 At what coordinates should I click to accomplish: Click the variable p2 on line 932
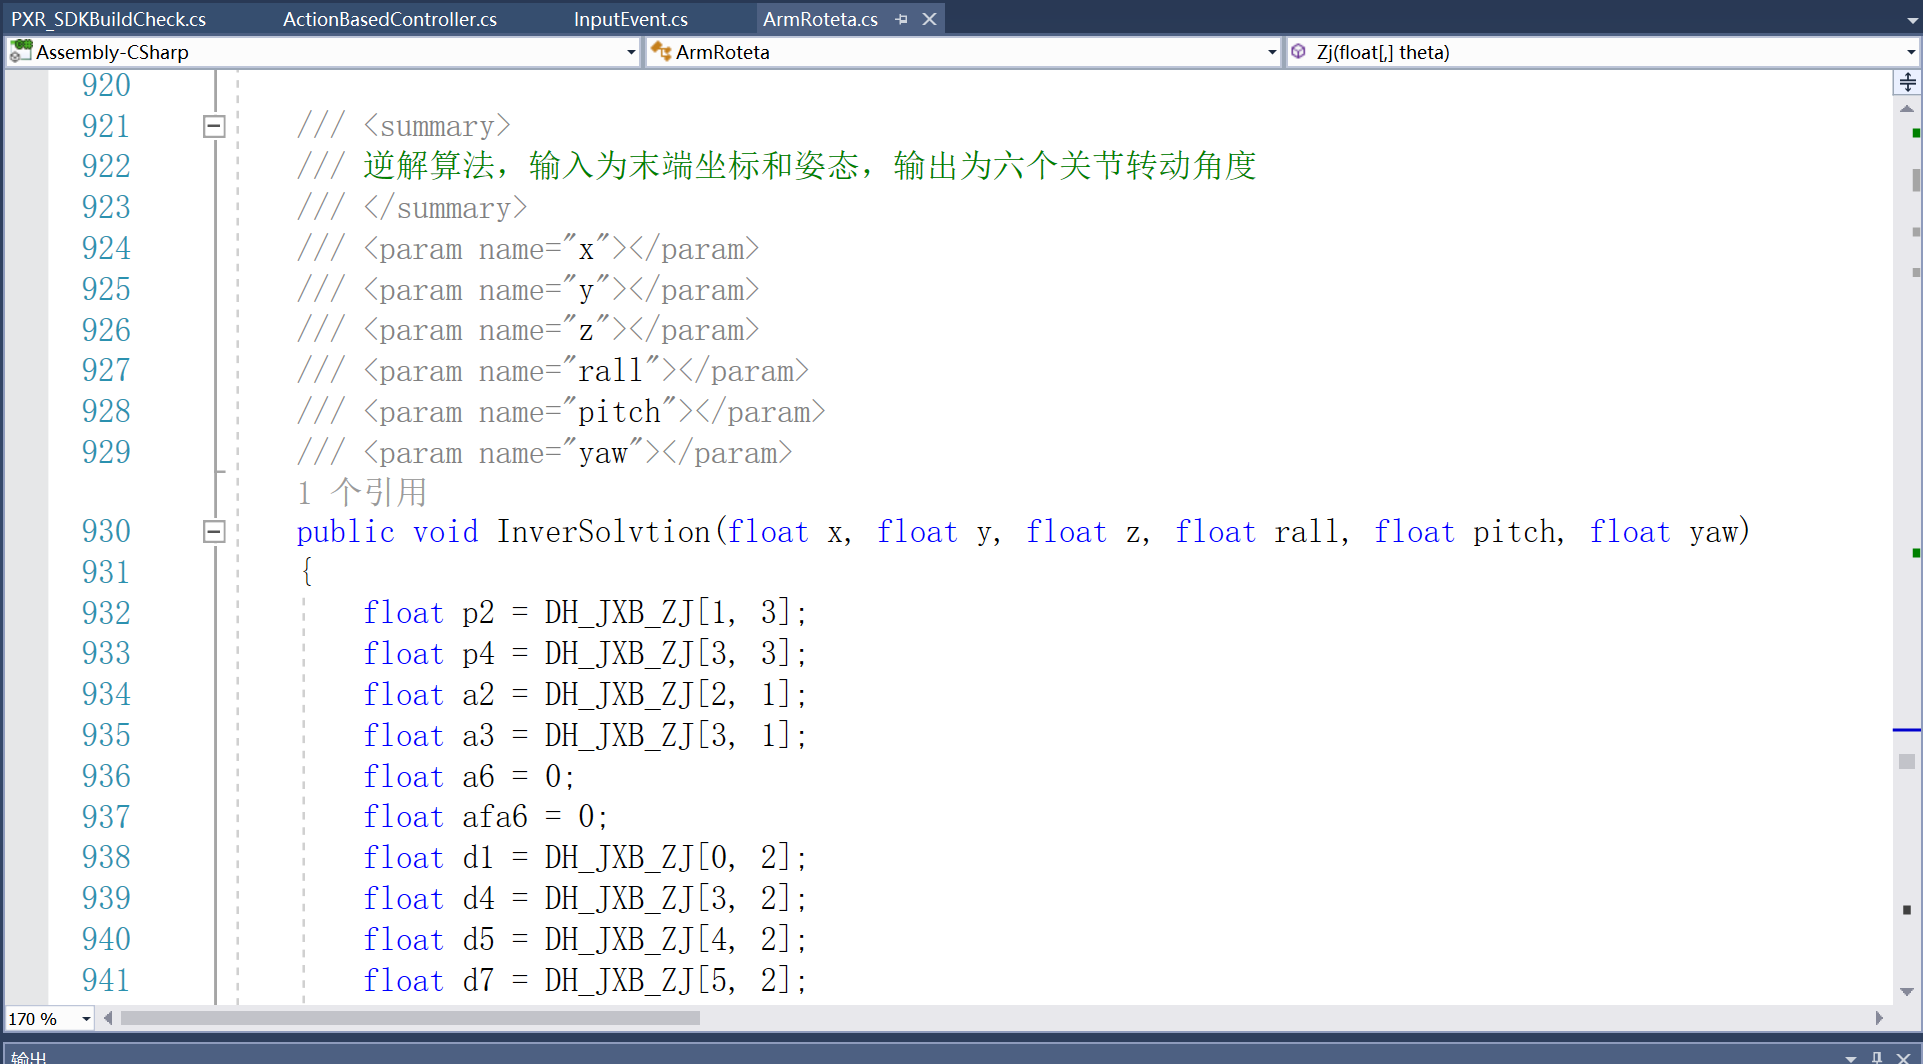point(478,613)
